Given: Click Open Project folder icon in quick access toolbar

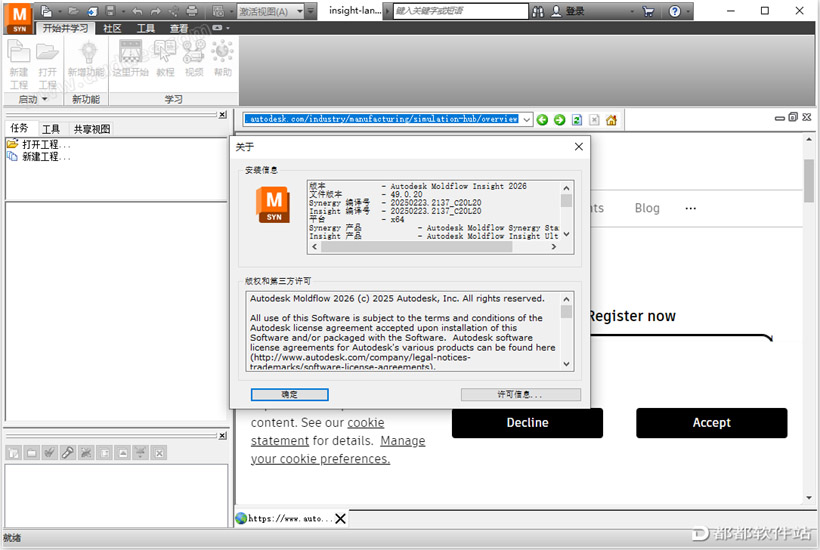Looking at the screenshot, I should (x=73, y=11).
